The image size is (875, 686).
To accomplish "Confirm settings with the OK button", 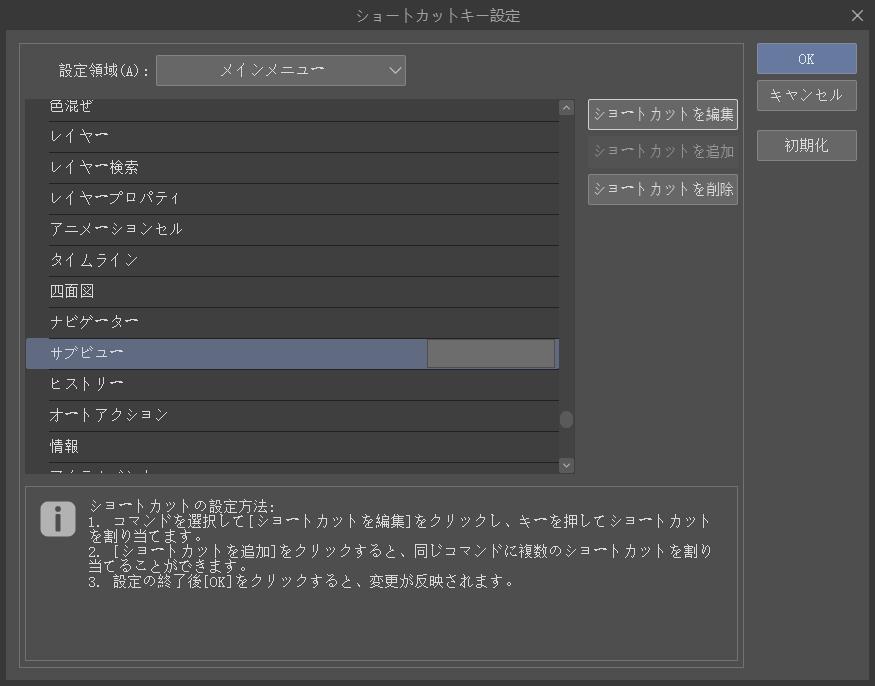I will point(806,58).
